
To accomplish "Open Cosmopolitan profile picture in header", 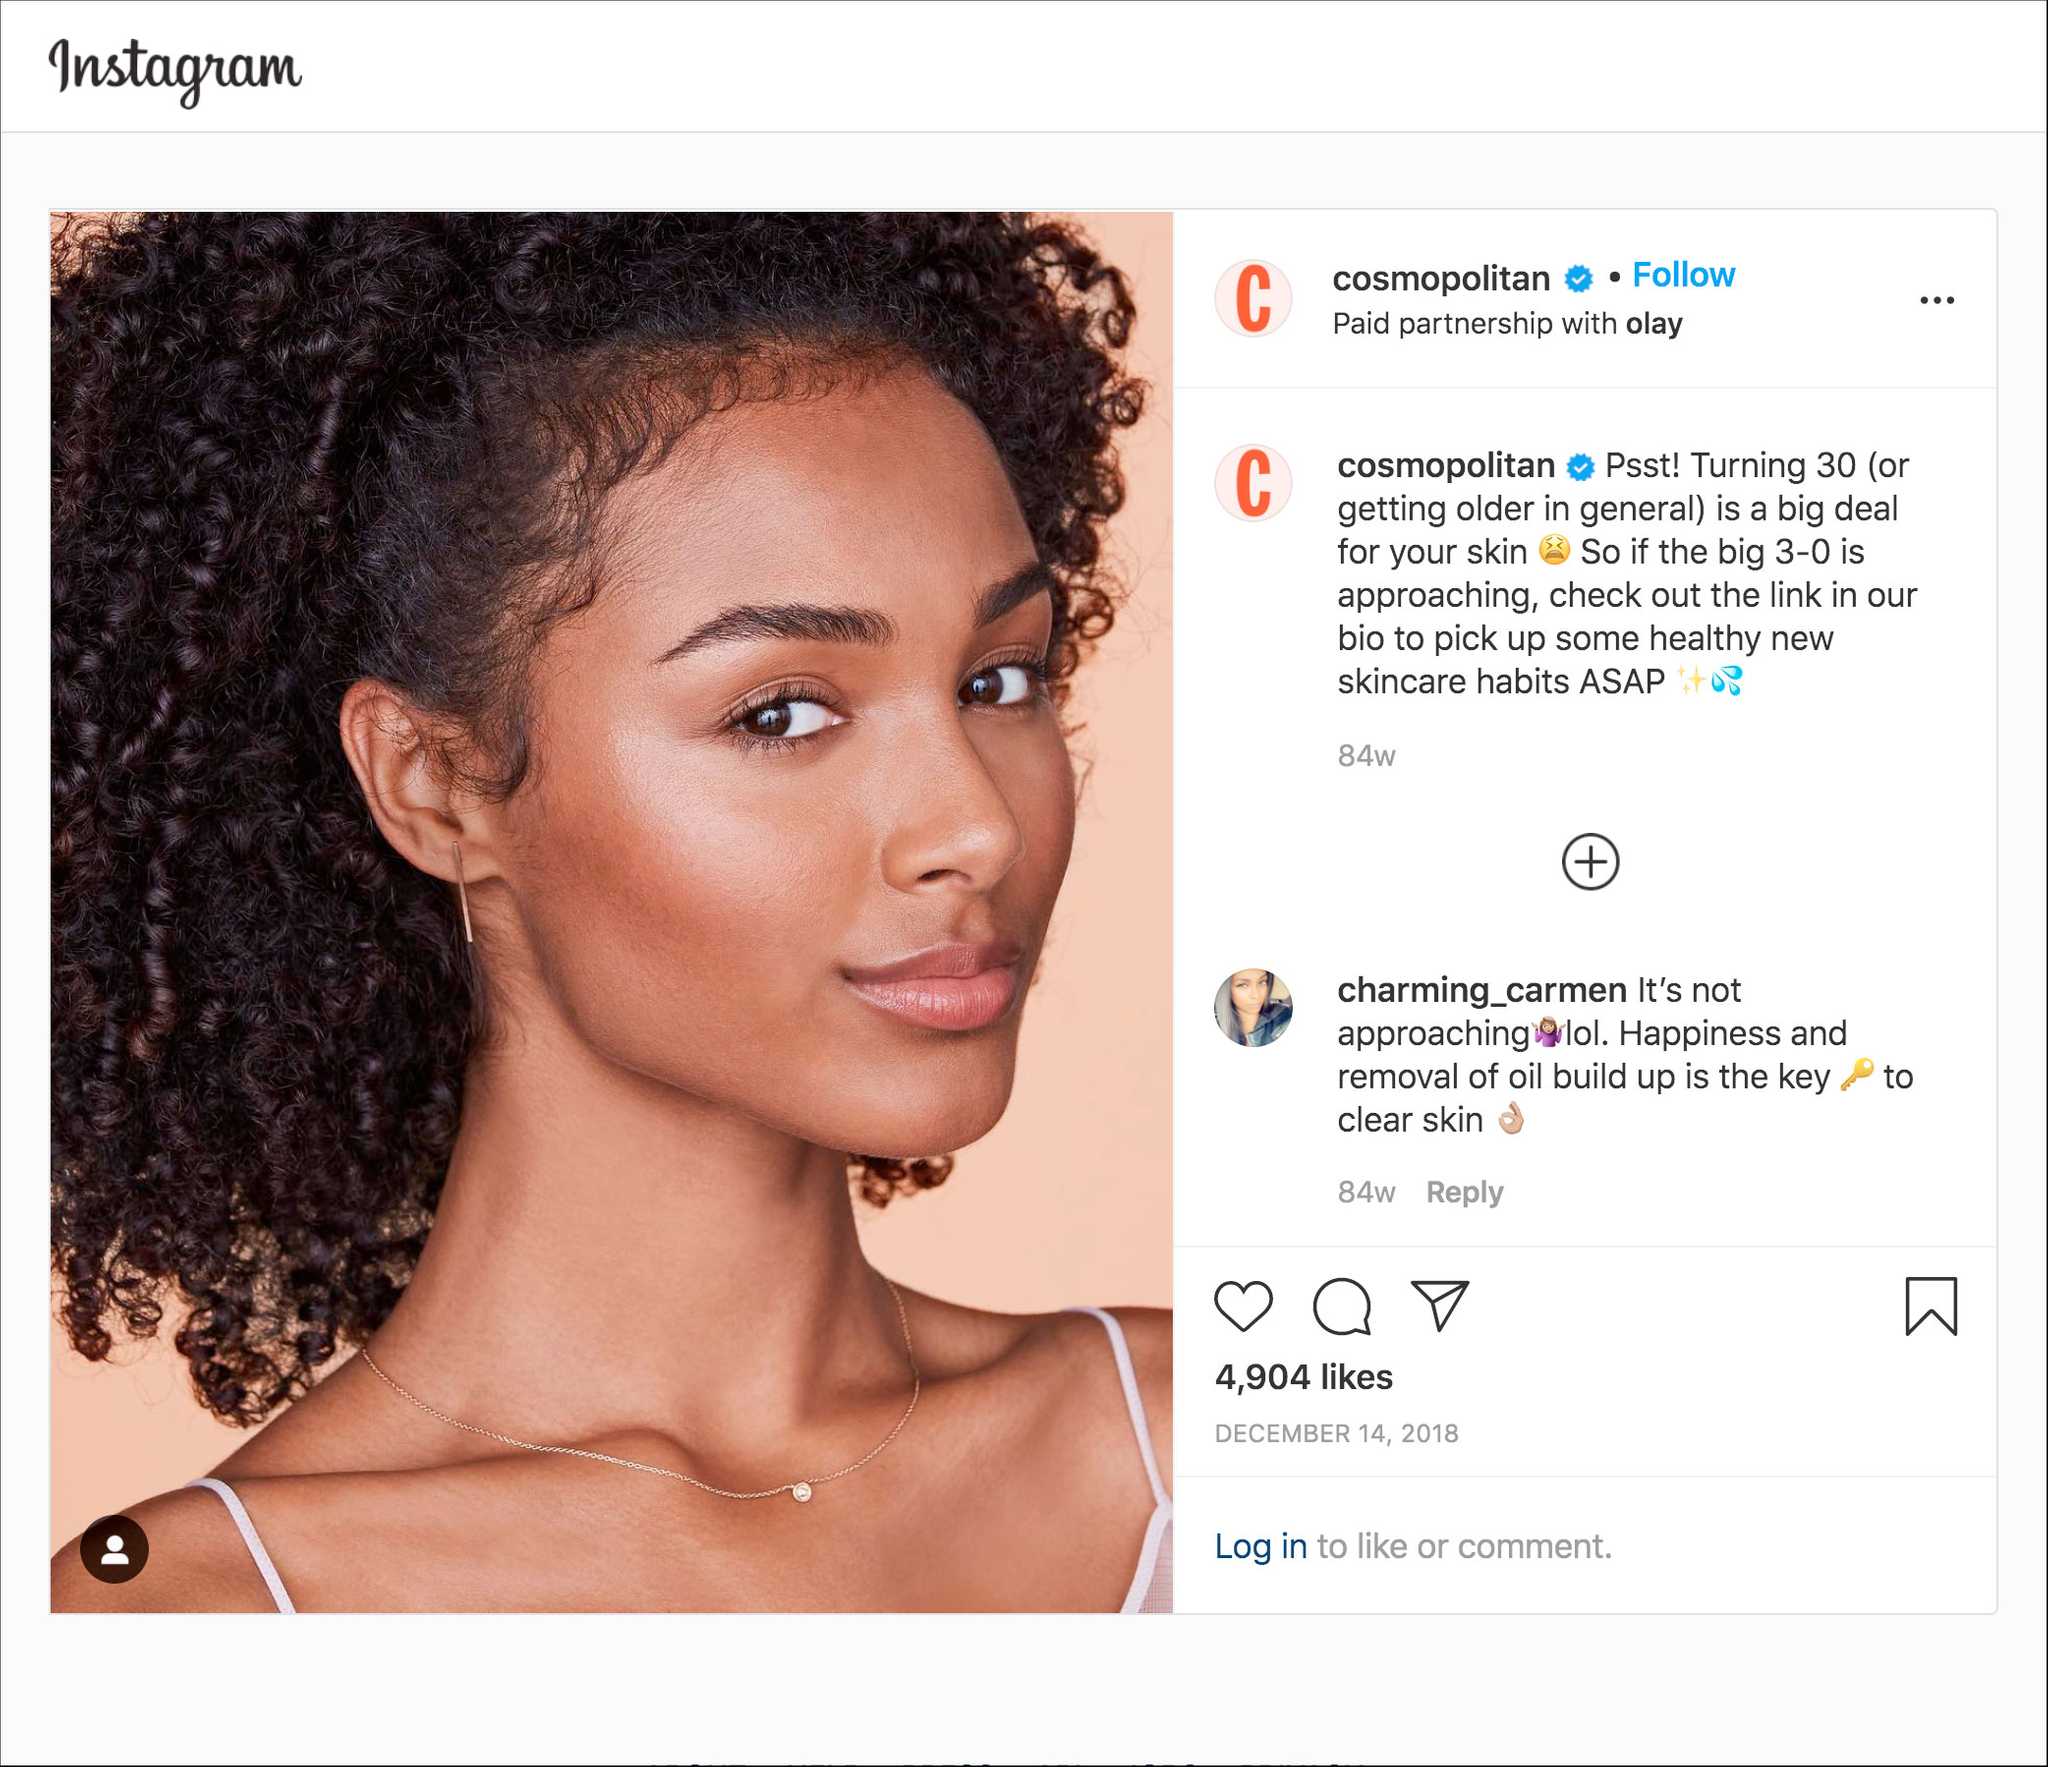I will tap(1253, 298).
